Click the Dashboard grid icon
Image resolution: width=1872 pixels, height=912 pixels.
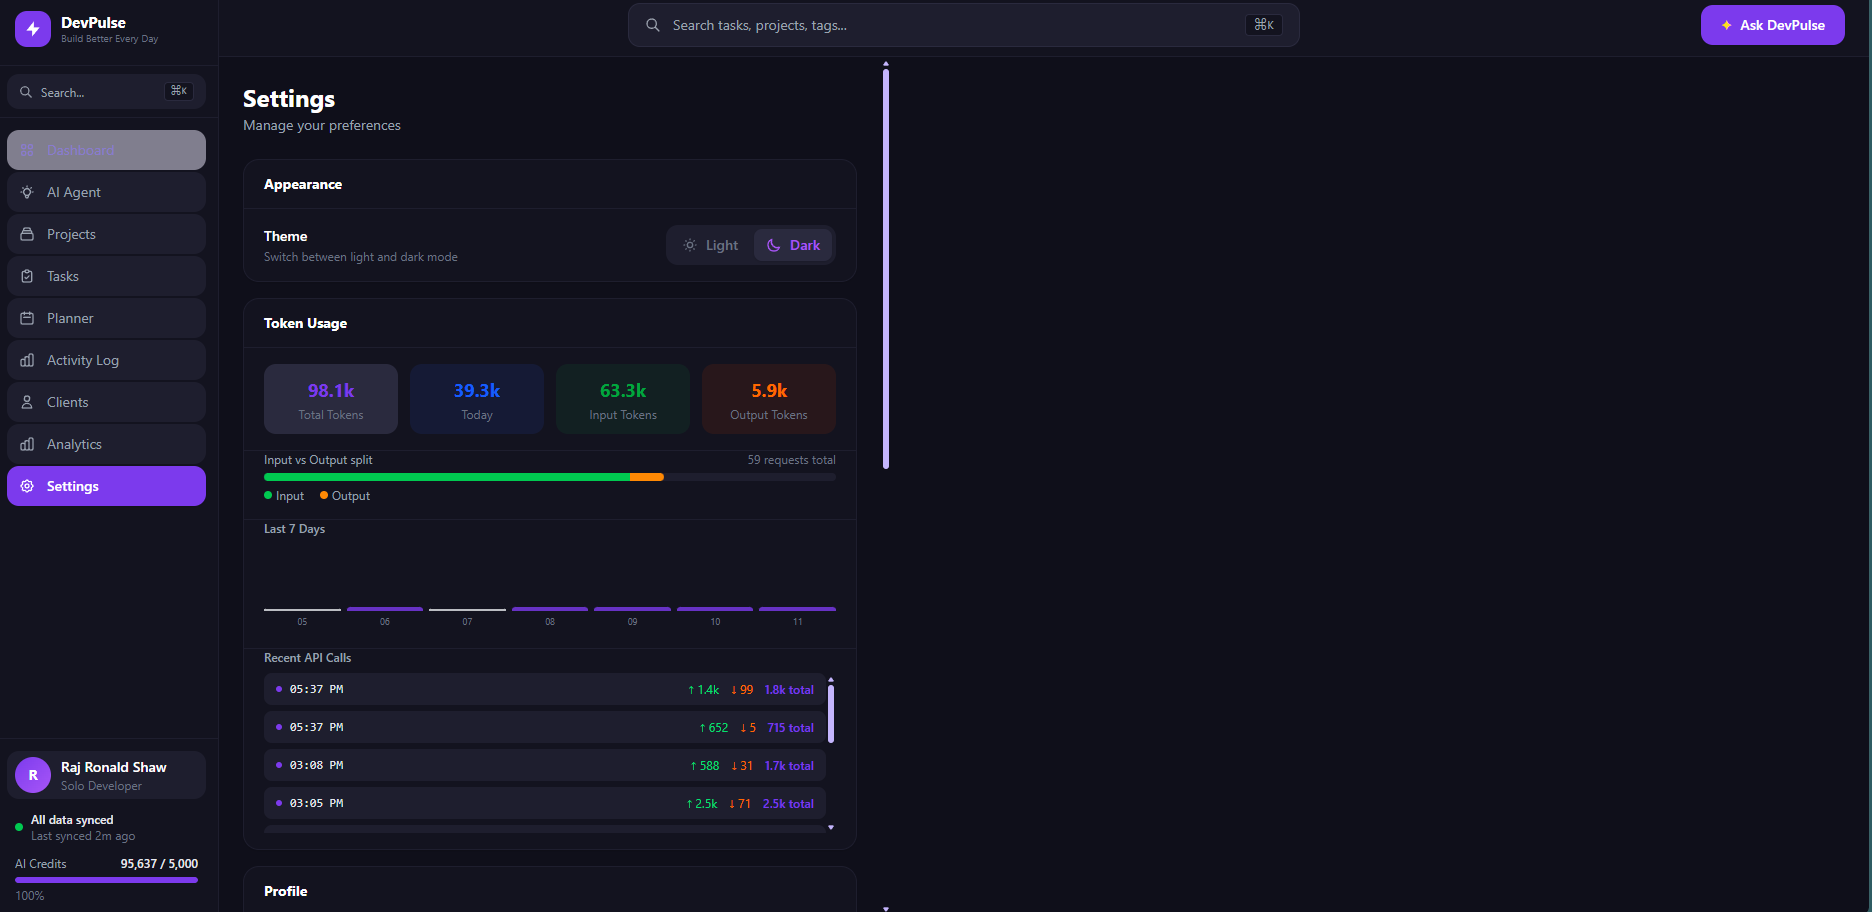pos(27,150)
